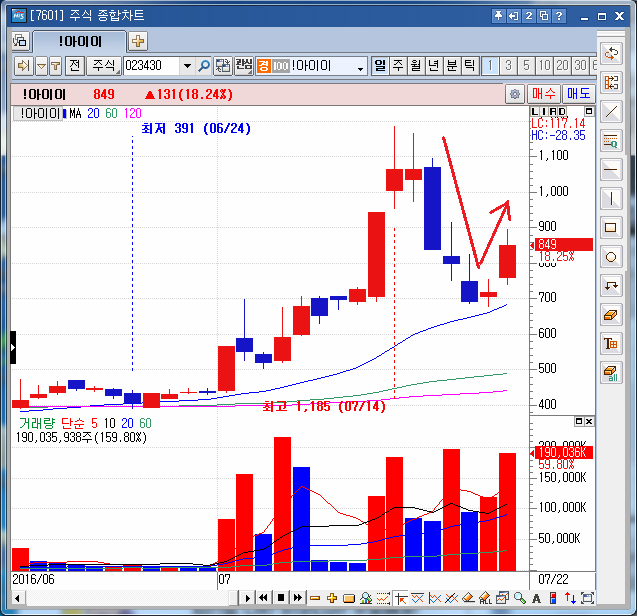Open the stock code 023430 dropdown
Image resolution: width=638 pixels, height=616 pixels.
186,66
